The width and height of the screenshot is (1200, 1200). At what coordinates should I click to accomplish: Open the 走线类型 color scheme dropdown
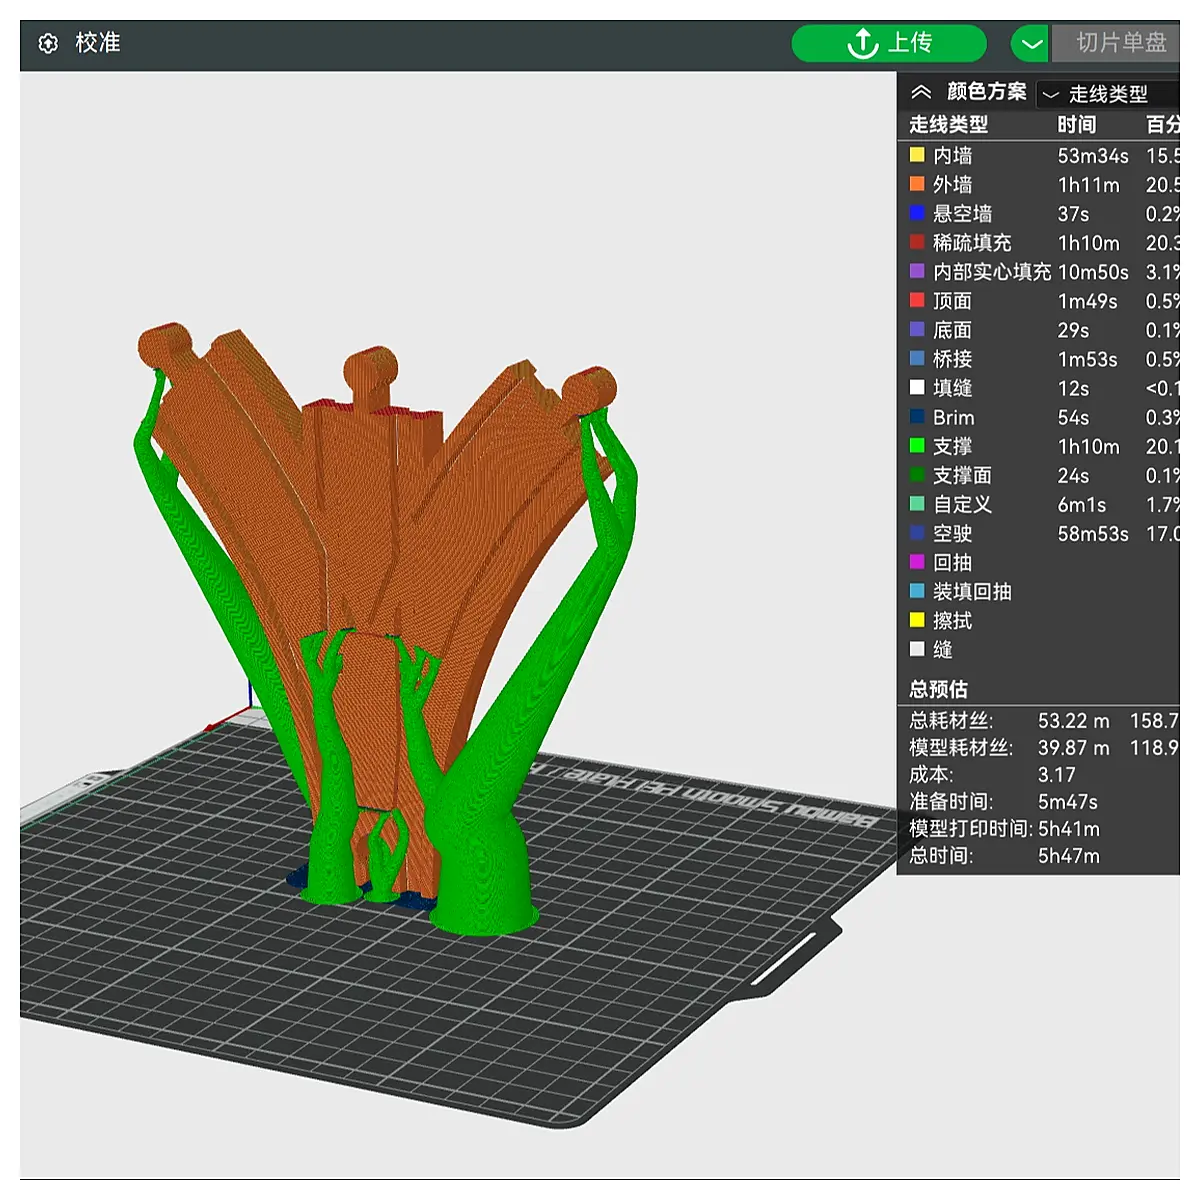pos(1108,94)
